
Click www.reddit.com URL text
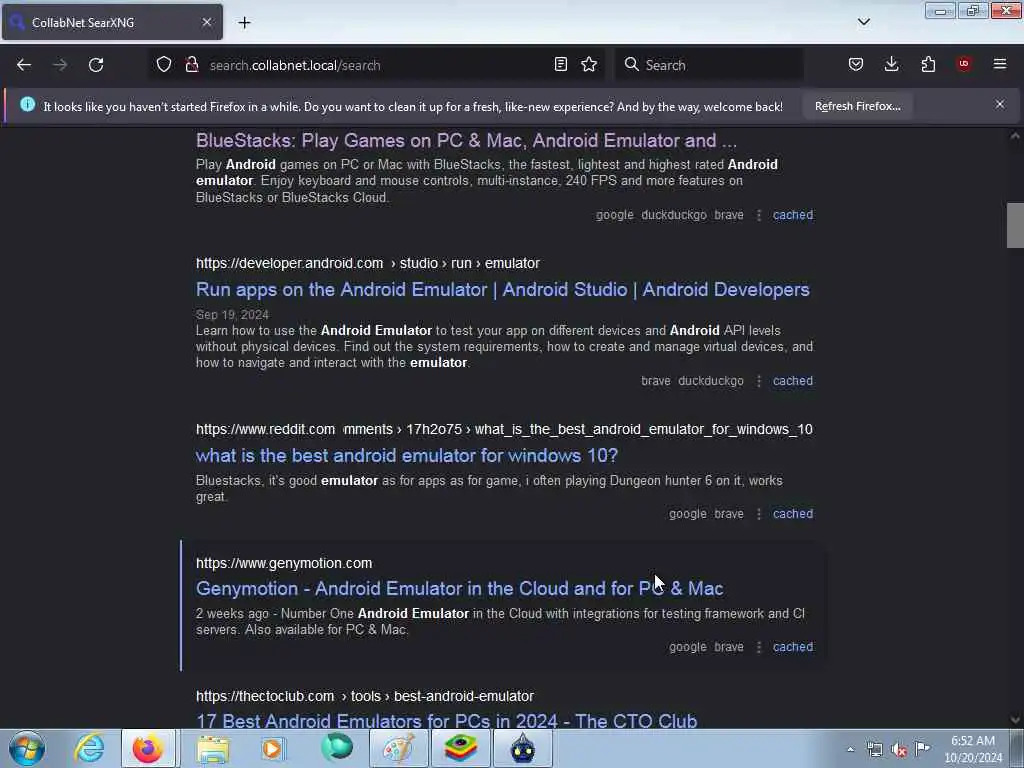click(265, 429)
